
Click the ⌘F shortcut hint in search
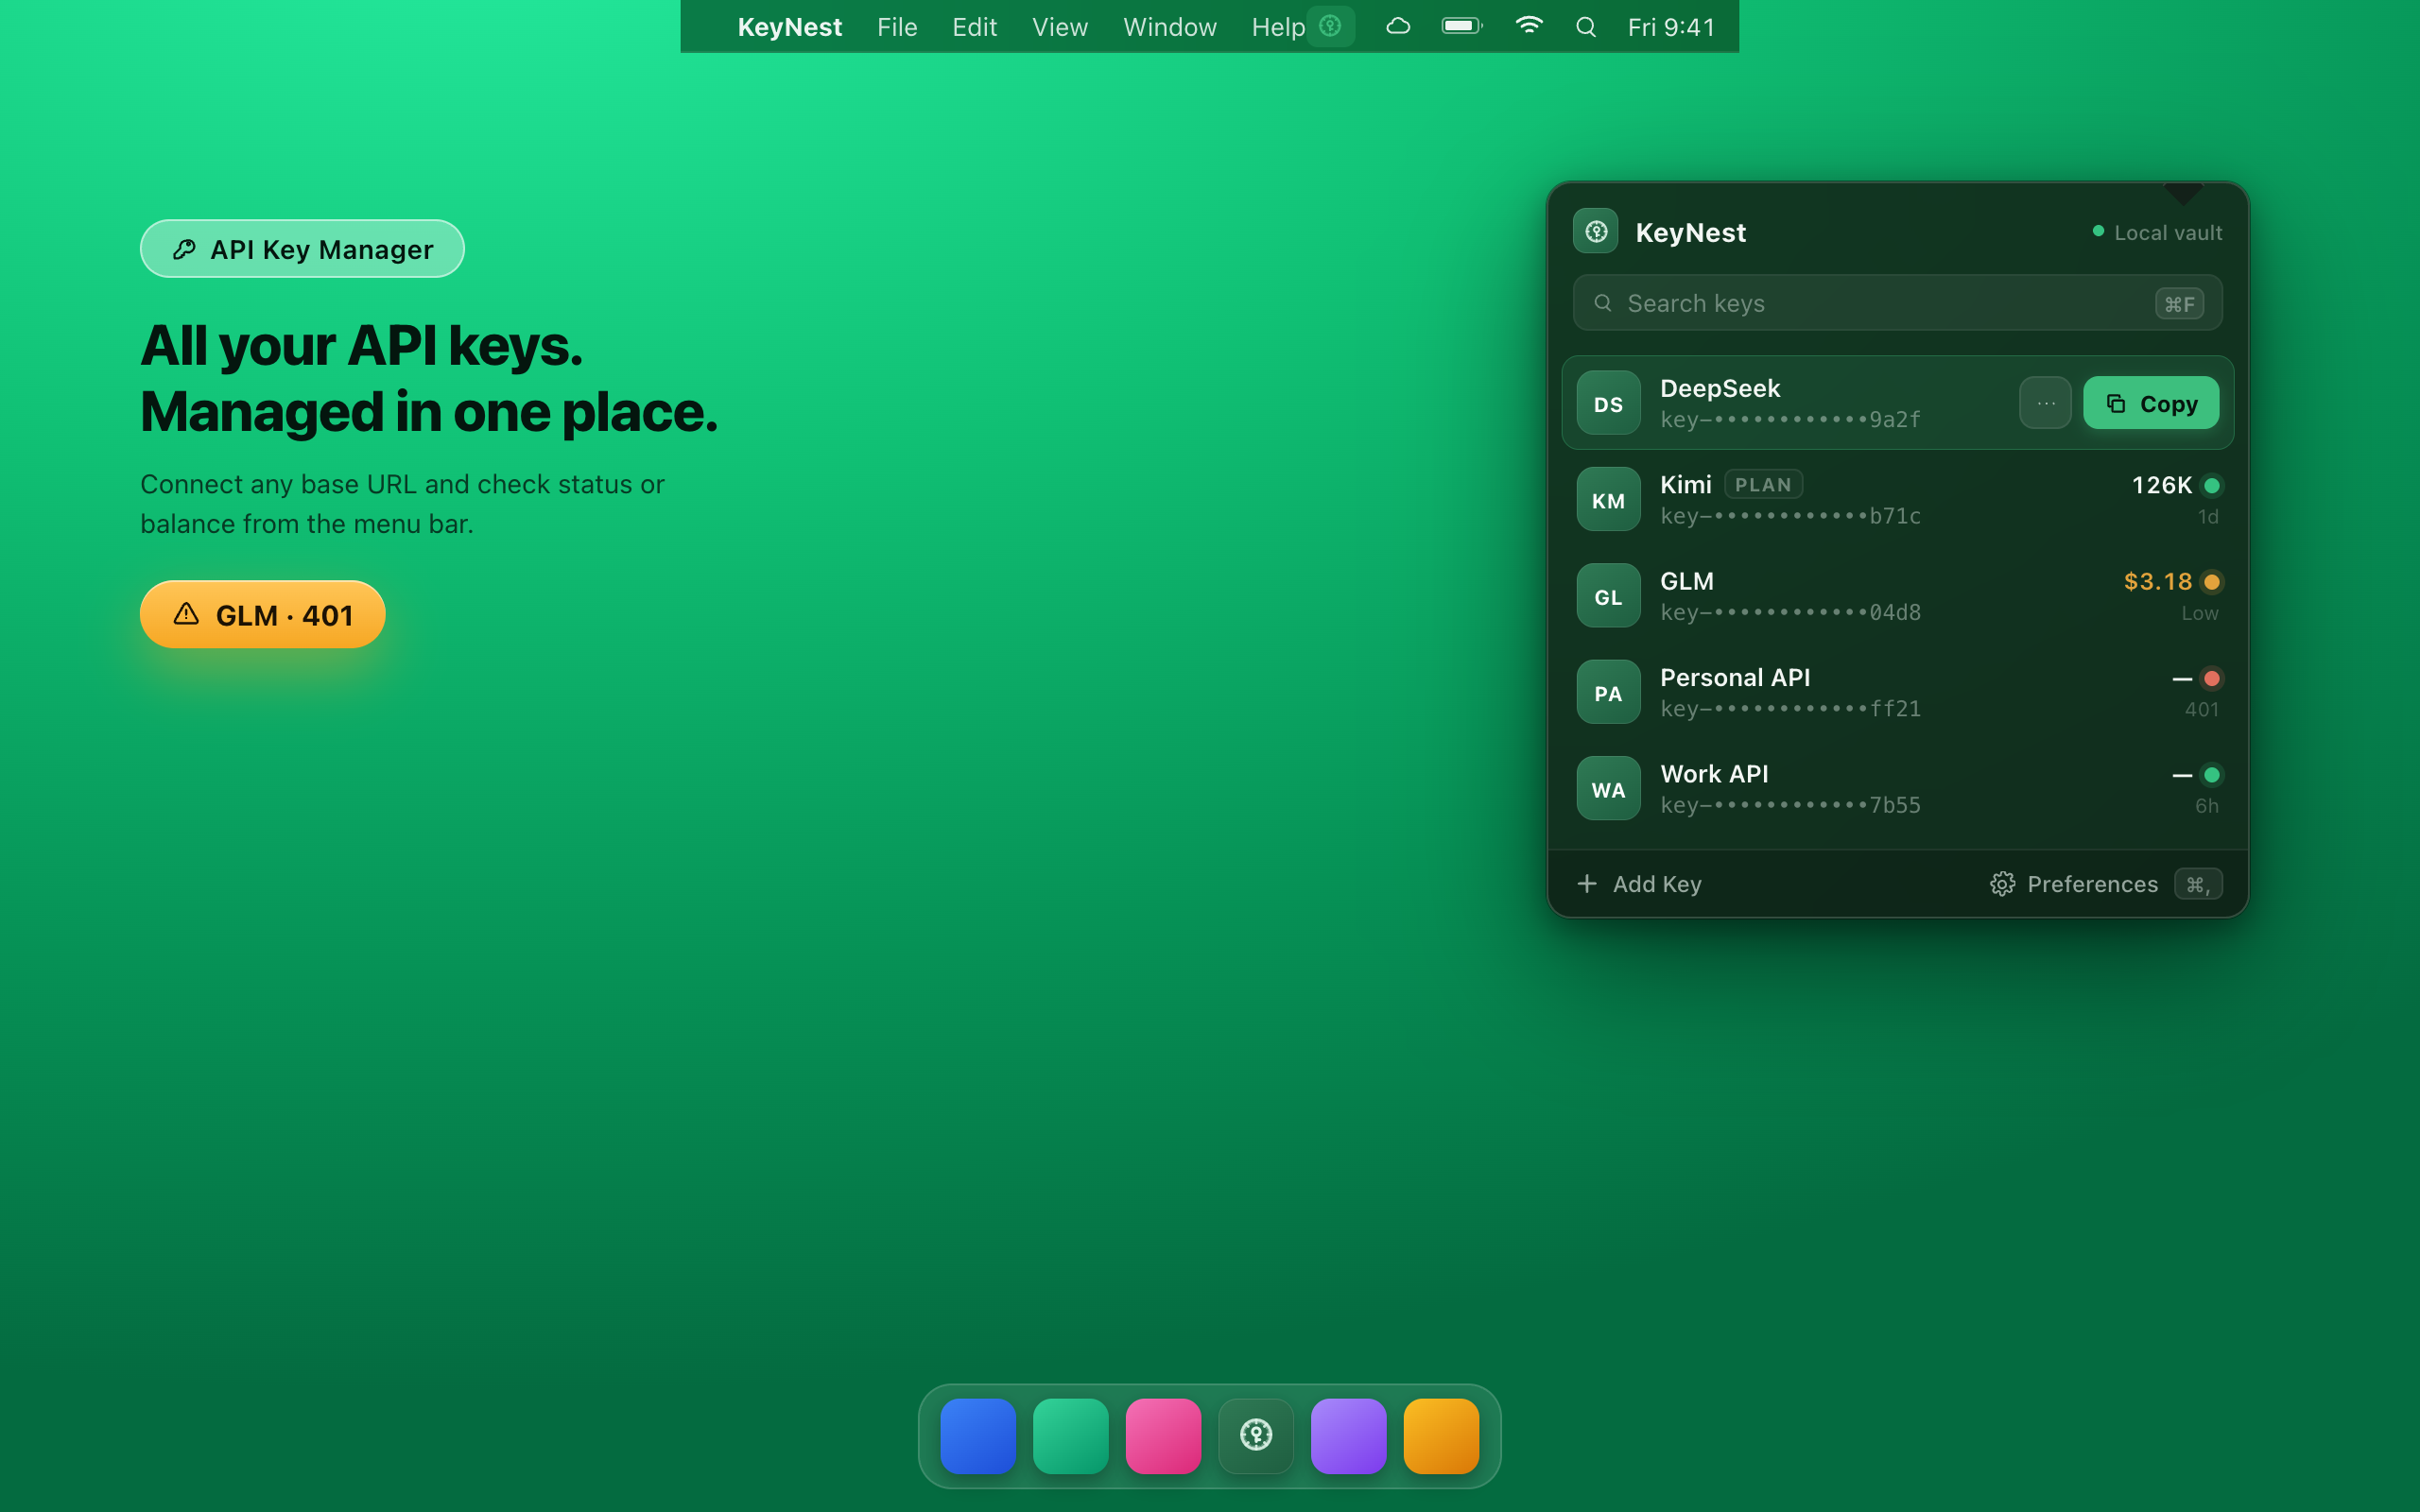coord(2179,304)
